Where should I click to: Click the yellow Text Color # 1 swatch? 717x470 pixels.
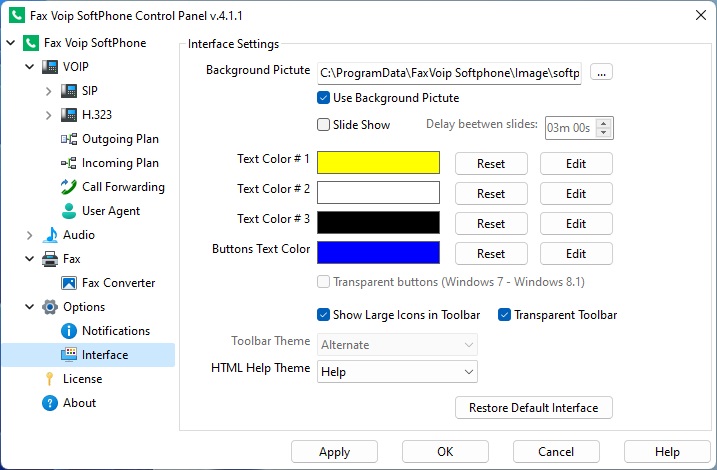tap(379, 163)
